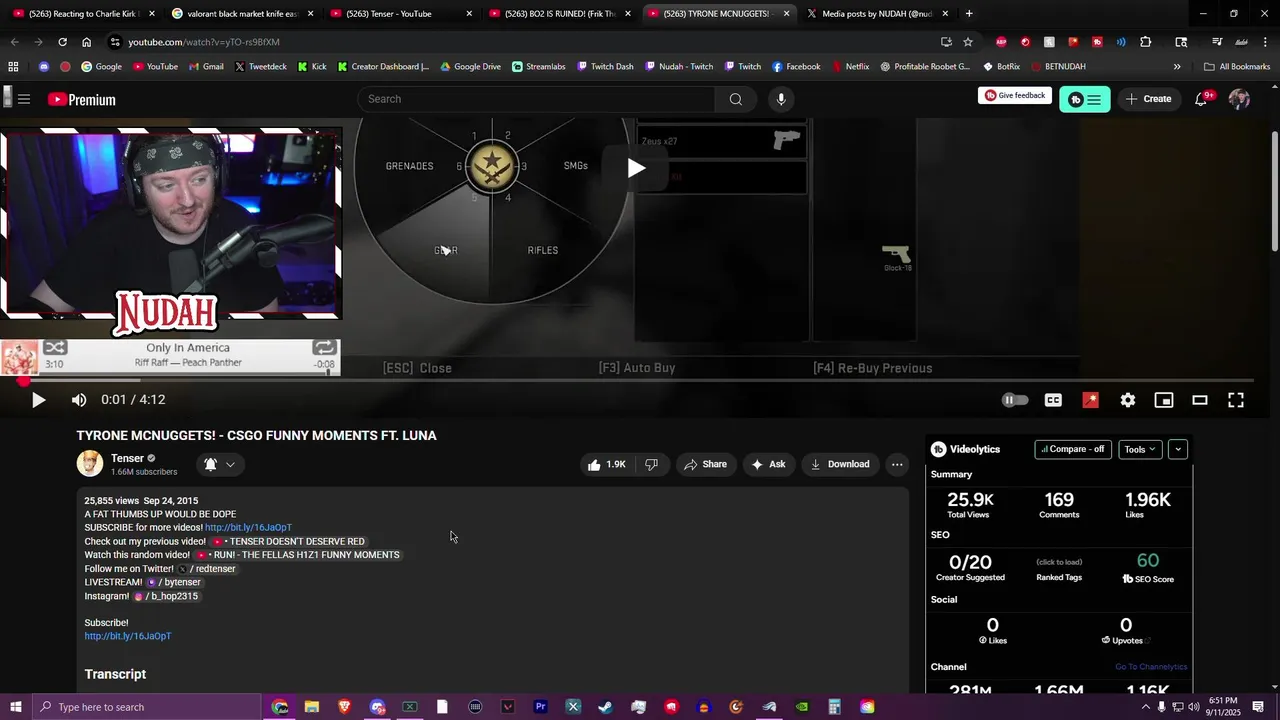The height and width of the screenshot is (720, 1280).
Task: Switch to miniplayer mode
Action: pos(1164,400)
